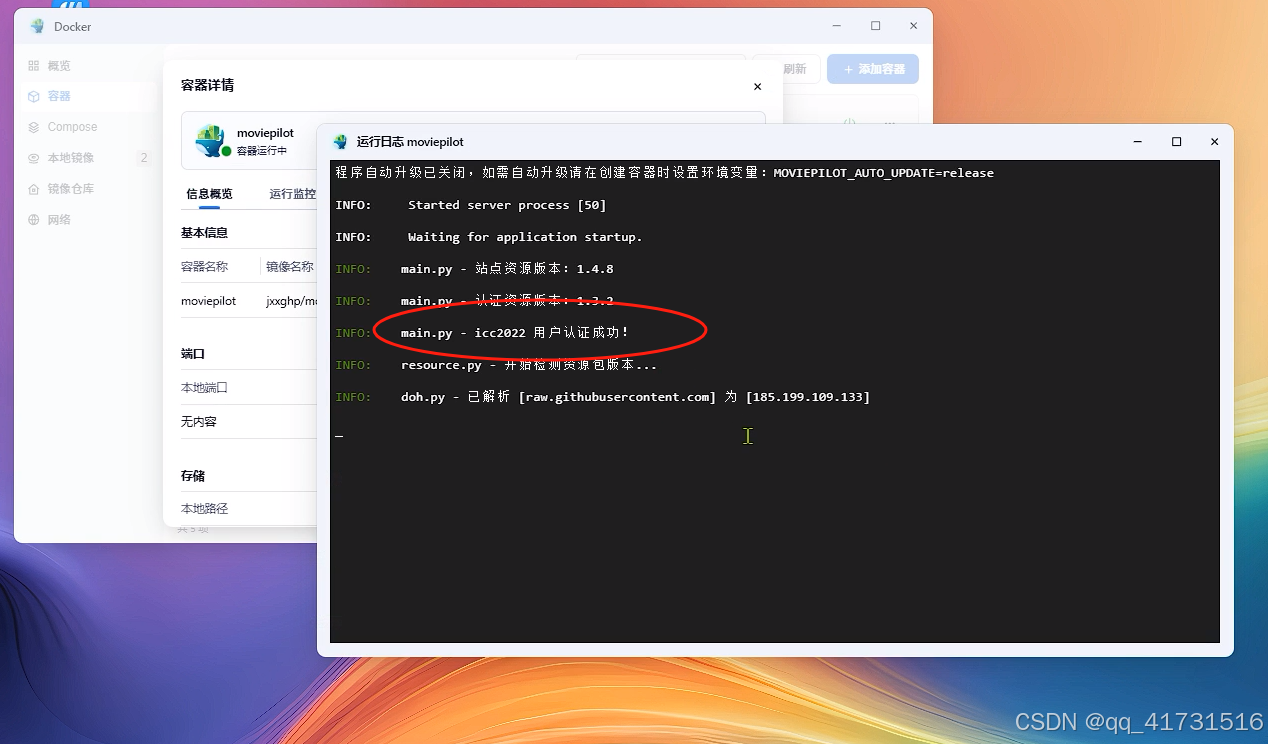
Task: Click the 容器运行中 status text
Action: click(x=262, y=151)
